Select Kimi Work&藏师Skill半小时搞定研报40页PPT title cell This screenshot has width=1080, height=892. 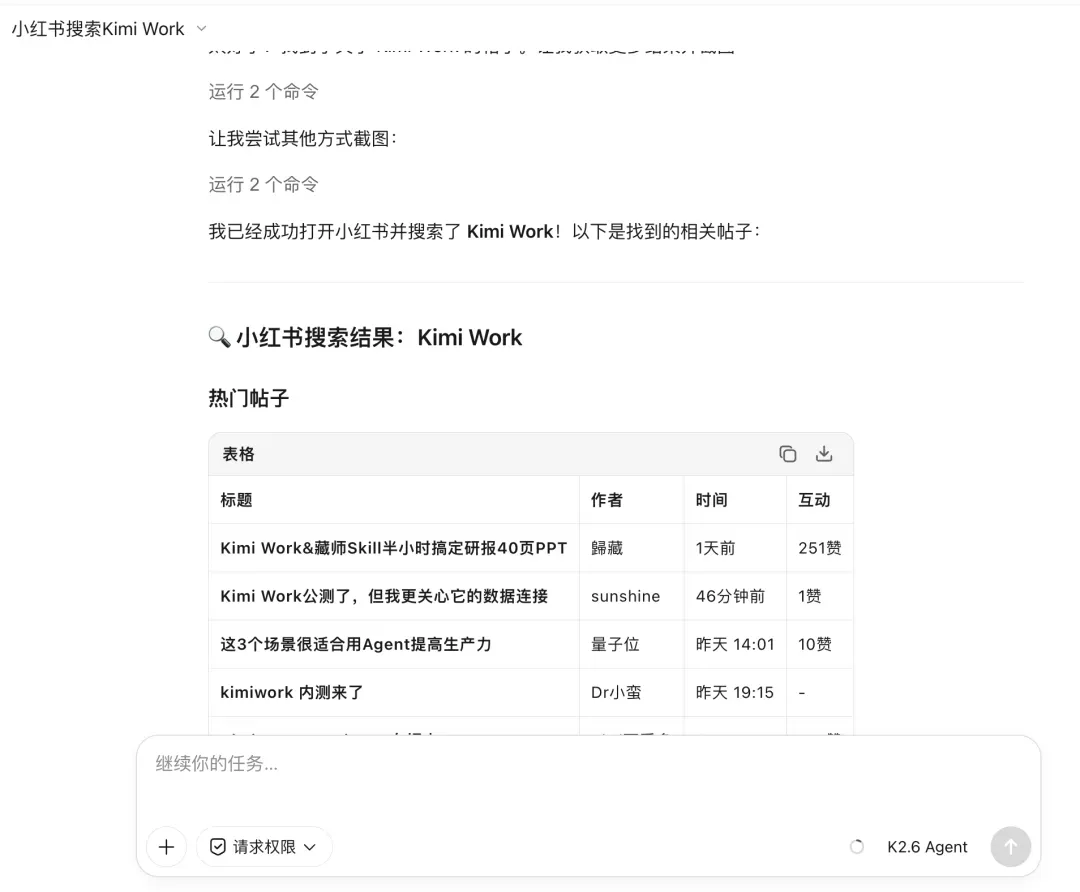pyautogui.click(x=393, y=548)
